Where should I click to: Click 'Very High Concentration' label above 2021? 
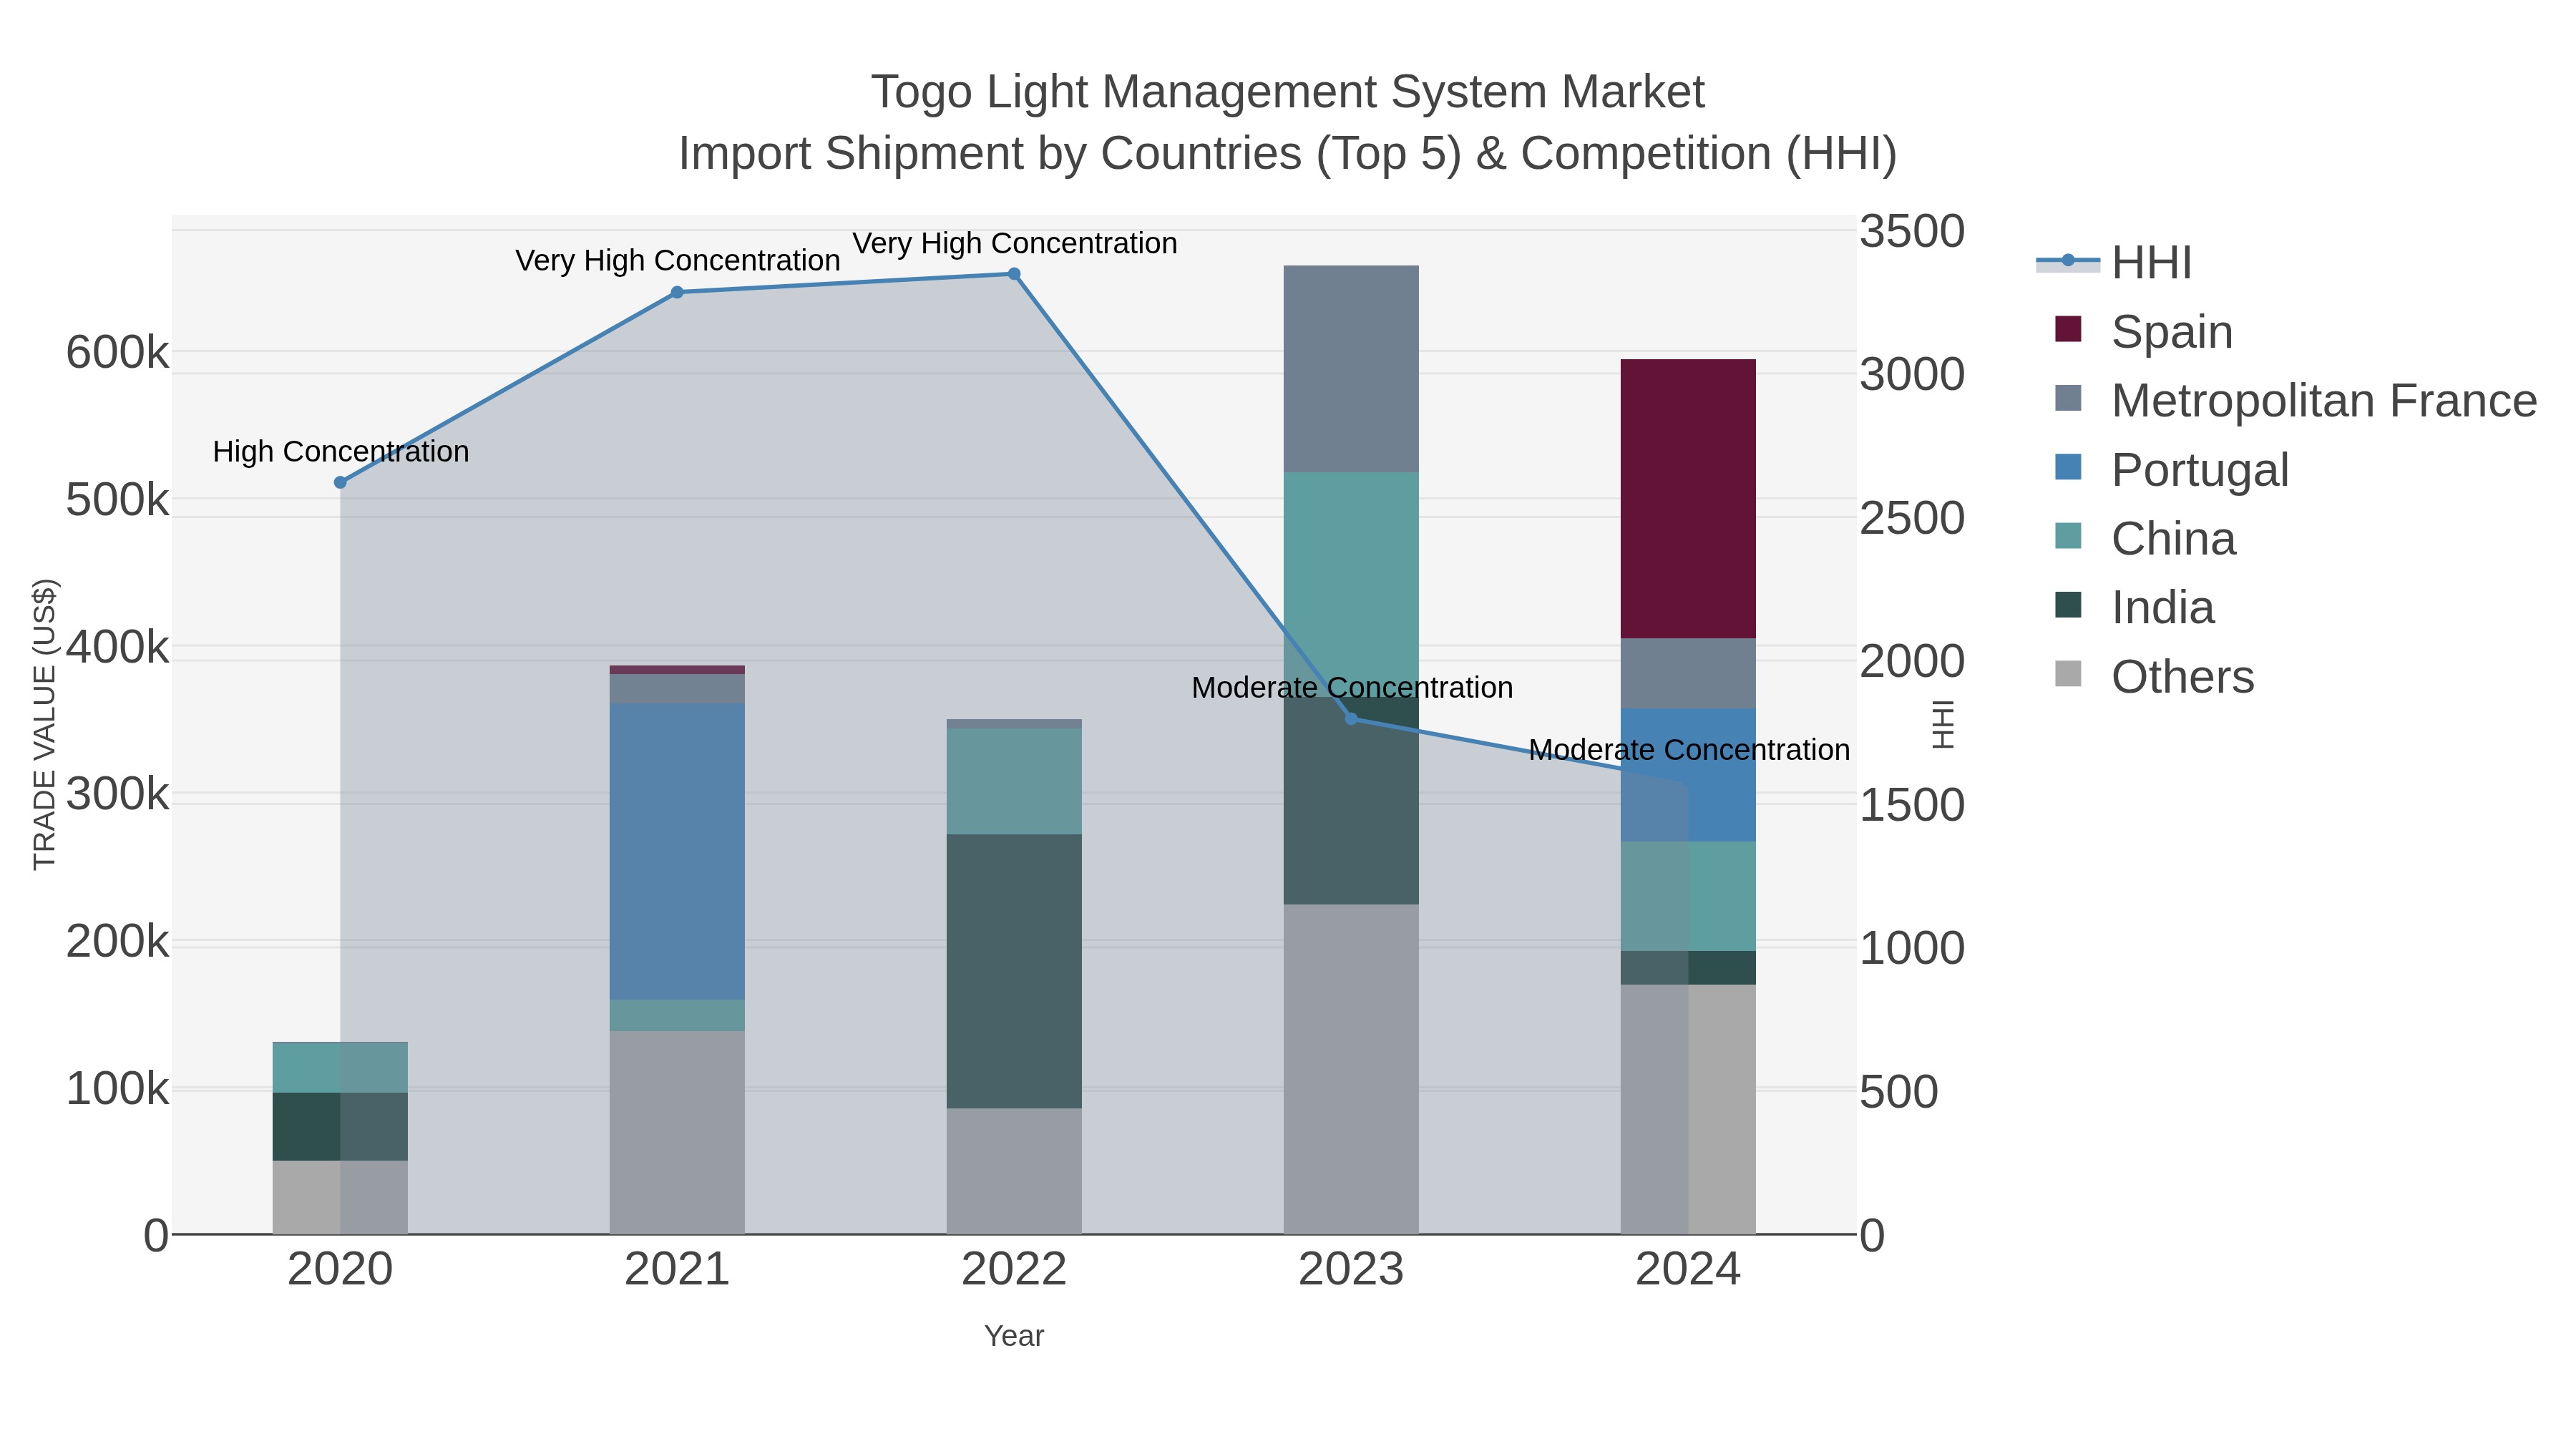(678, 260)
